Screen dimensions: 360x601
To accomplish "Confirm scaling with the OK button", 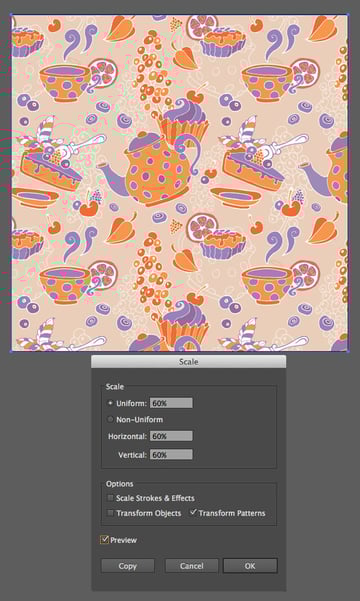I will pyautogui.click(x=250, y=566).
